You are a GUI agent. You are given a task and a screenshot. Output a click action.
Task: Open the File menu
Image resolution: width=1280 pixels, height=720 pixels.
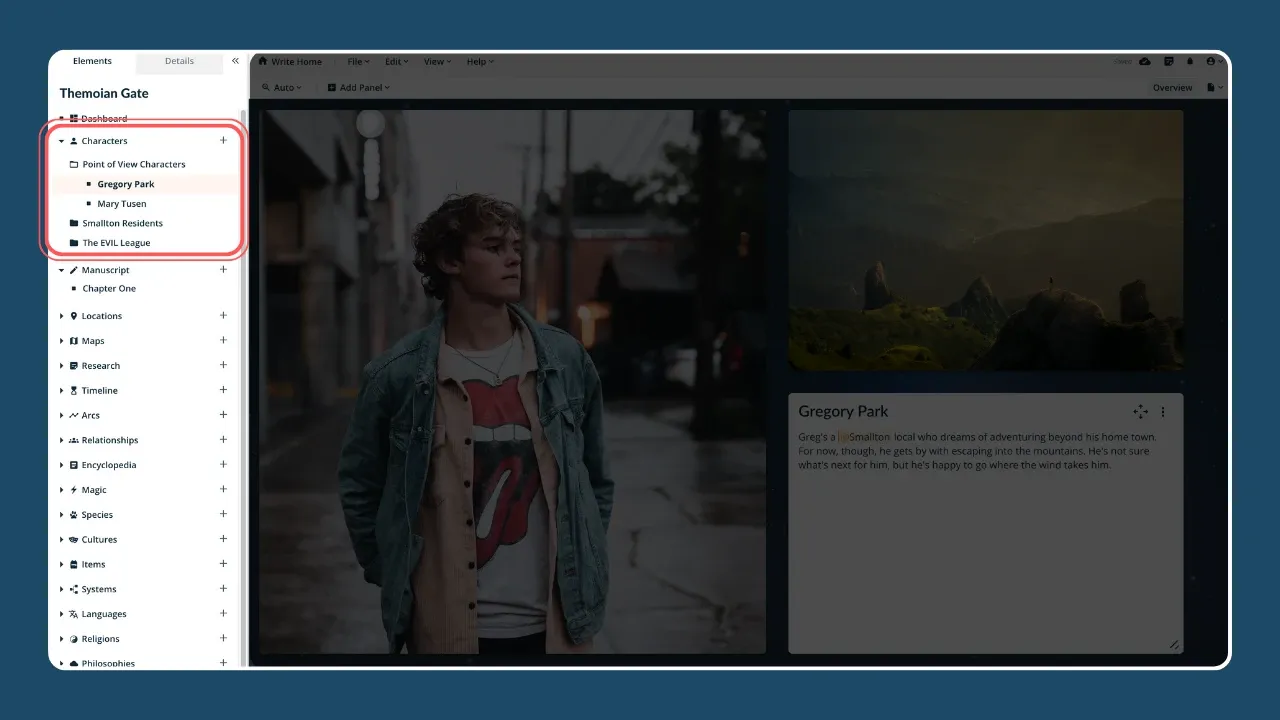point(358,62)
